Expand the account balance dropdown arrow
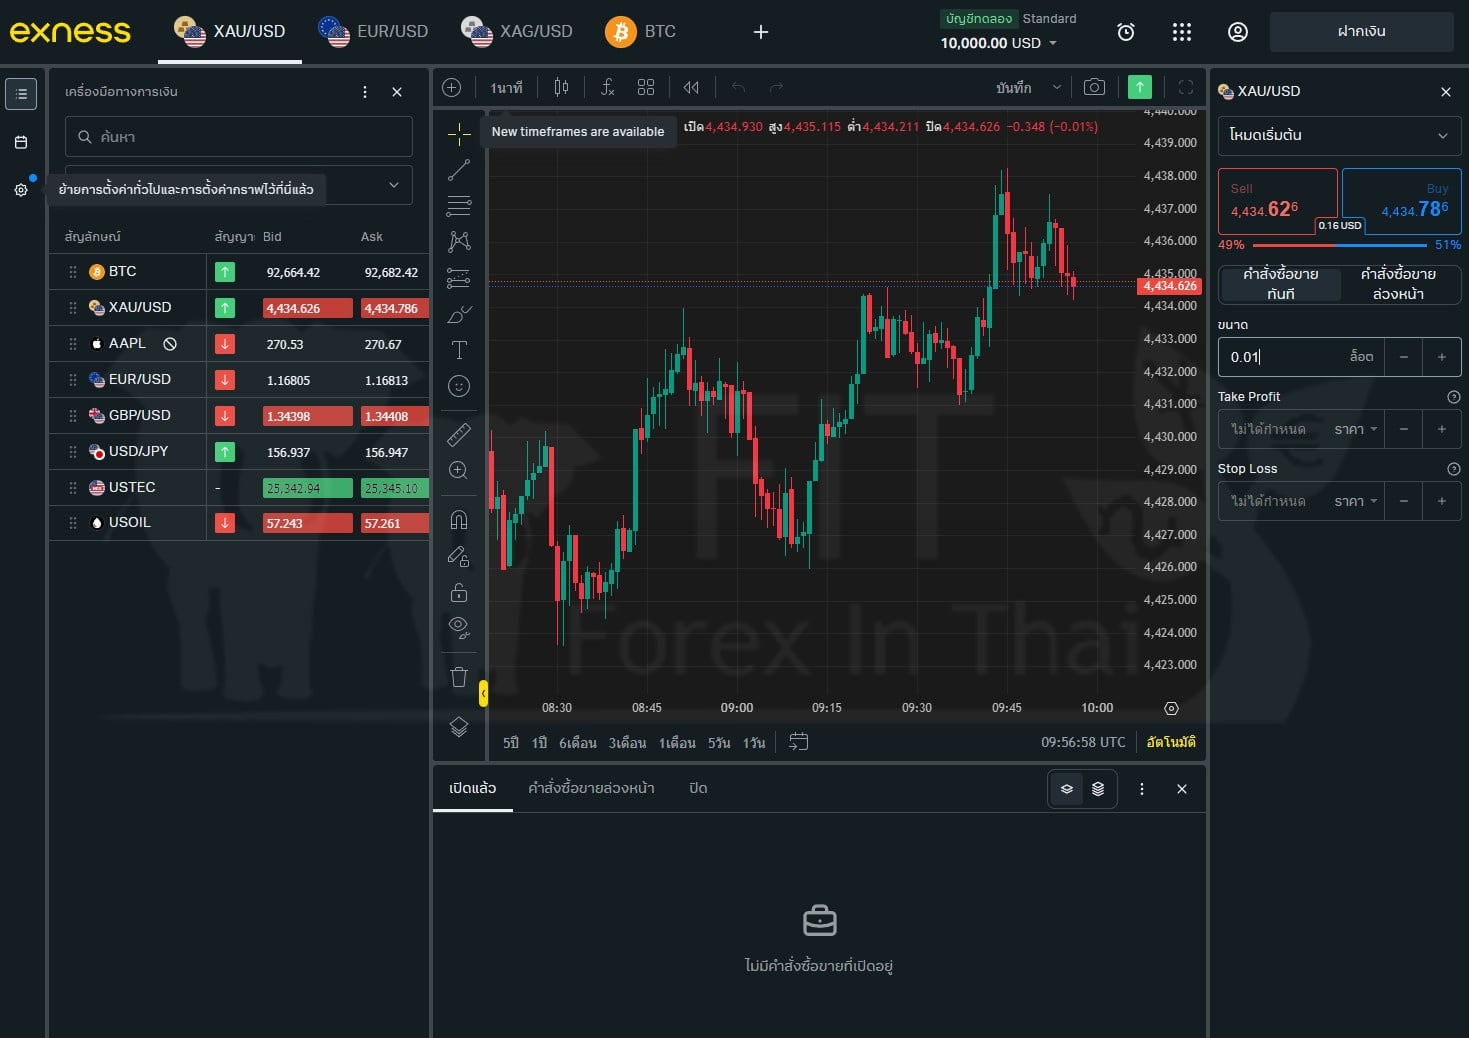The height and width of the screenshot is (1038, 1469). [x=1053, y=43]
